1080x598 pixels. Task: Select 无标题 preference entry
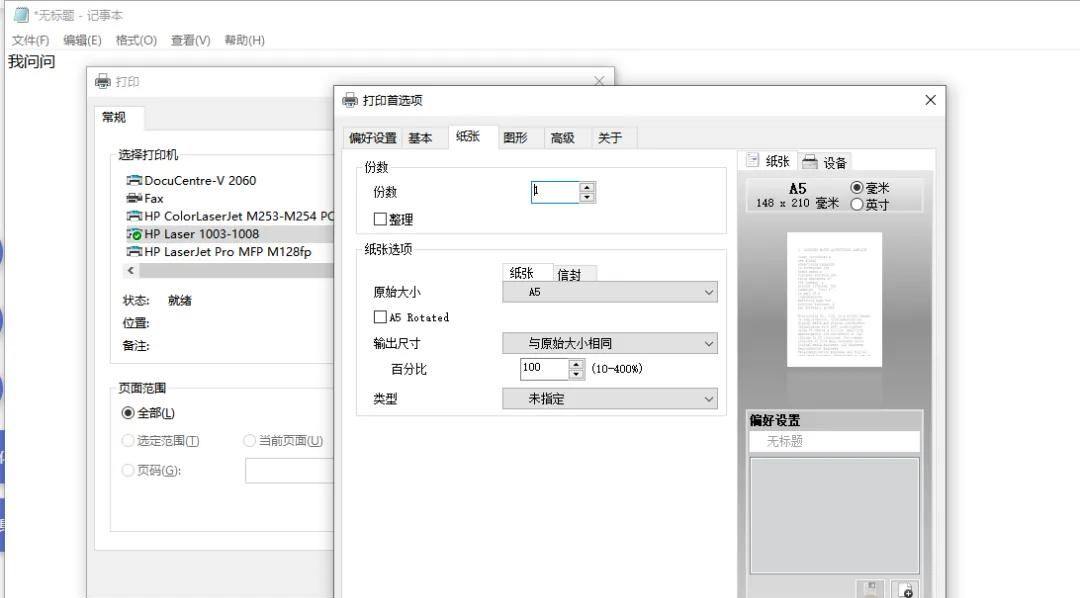tap(834, 441)
